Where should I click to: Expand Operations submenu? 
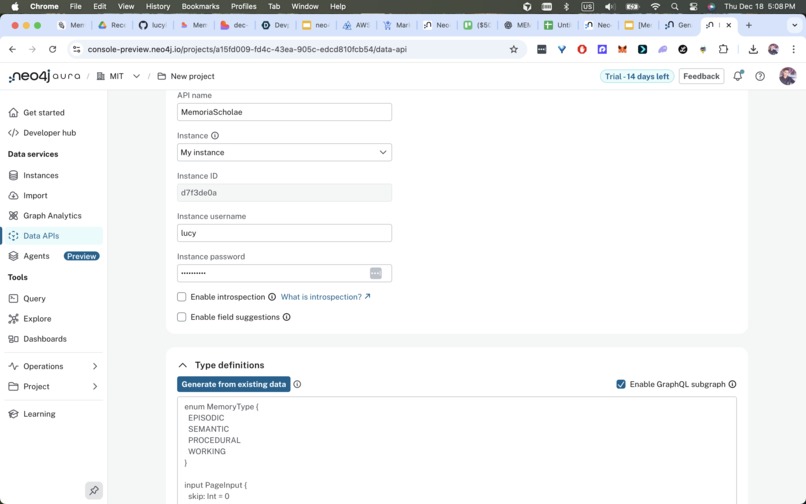coord(95,366)
